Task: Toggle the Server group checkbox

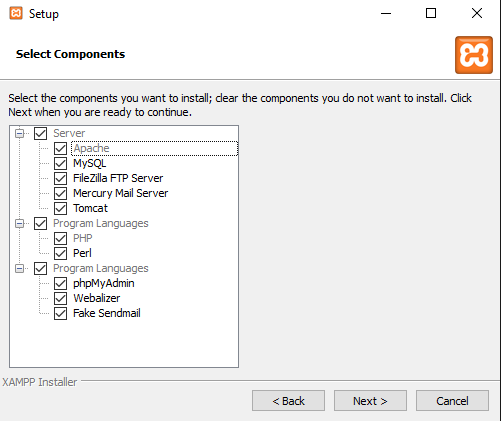Action: click(40, 133)
